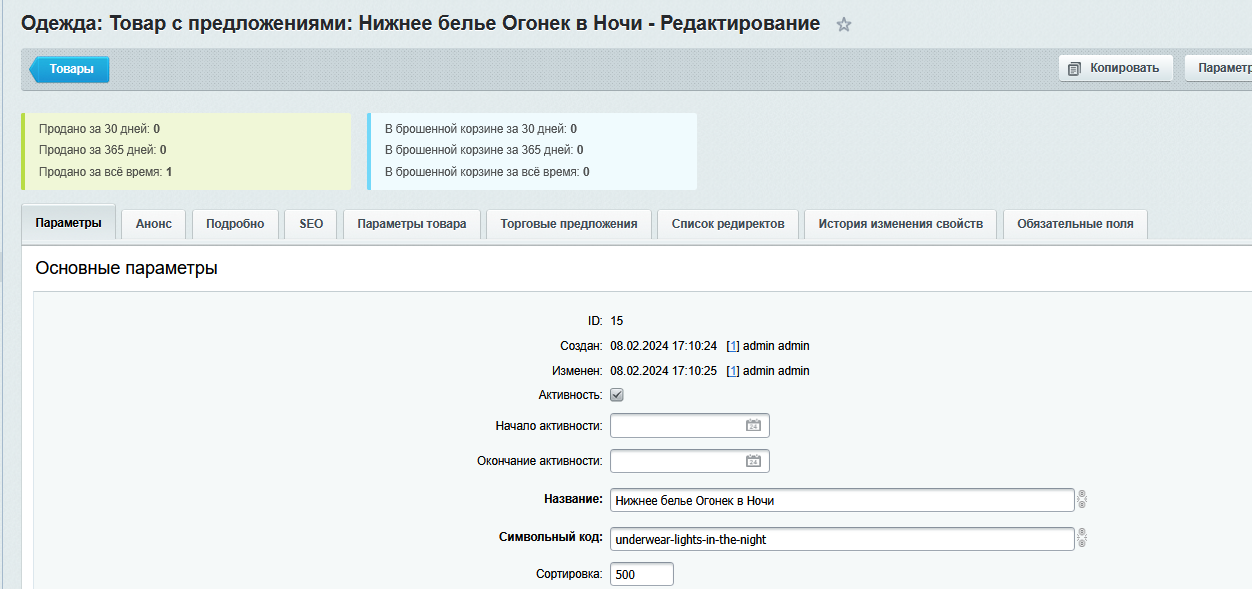This screenshot has height=589, width=1252.
Task: Click the transliteration link icon beside "Название"
Action: [x=1082, y=500]
